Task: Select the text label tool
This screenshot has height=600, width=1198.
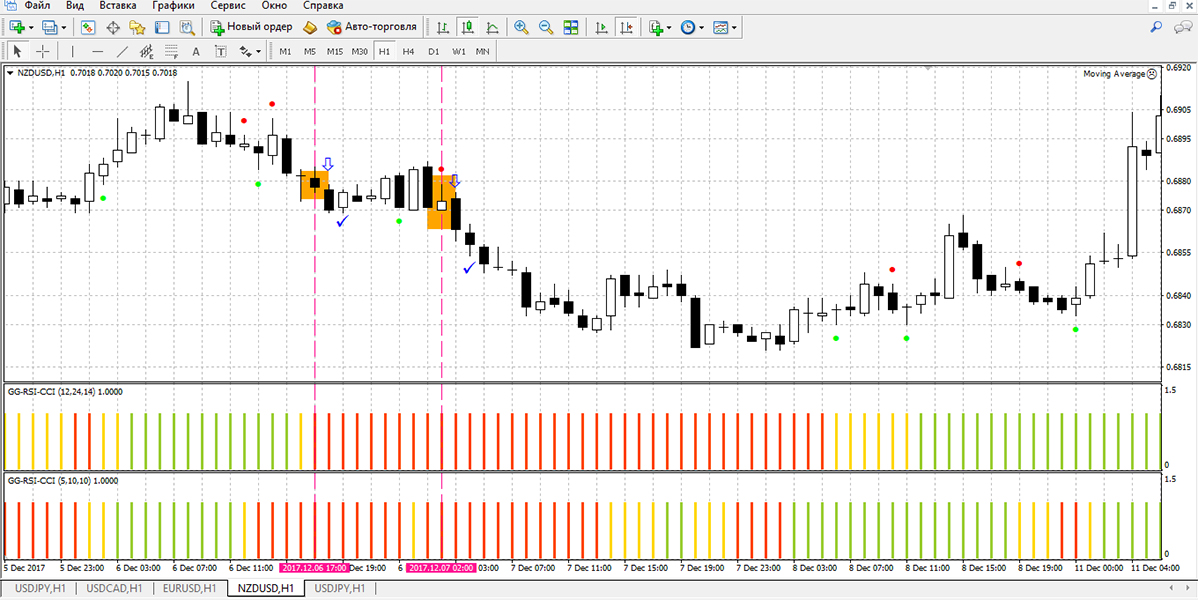Action: (196, 51)
